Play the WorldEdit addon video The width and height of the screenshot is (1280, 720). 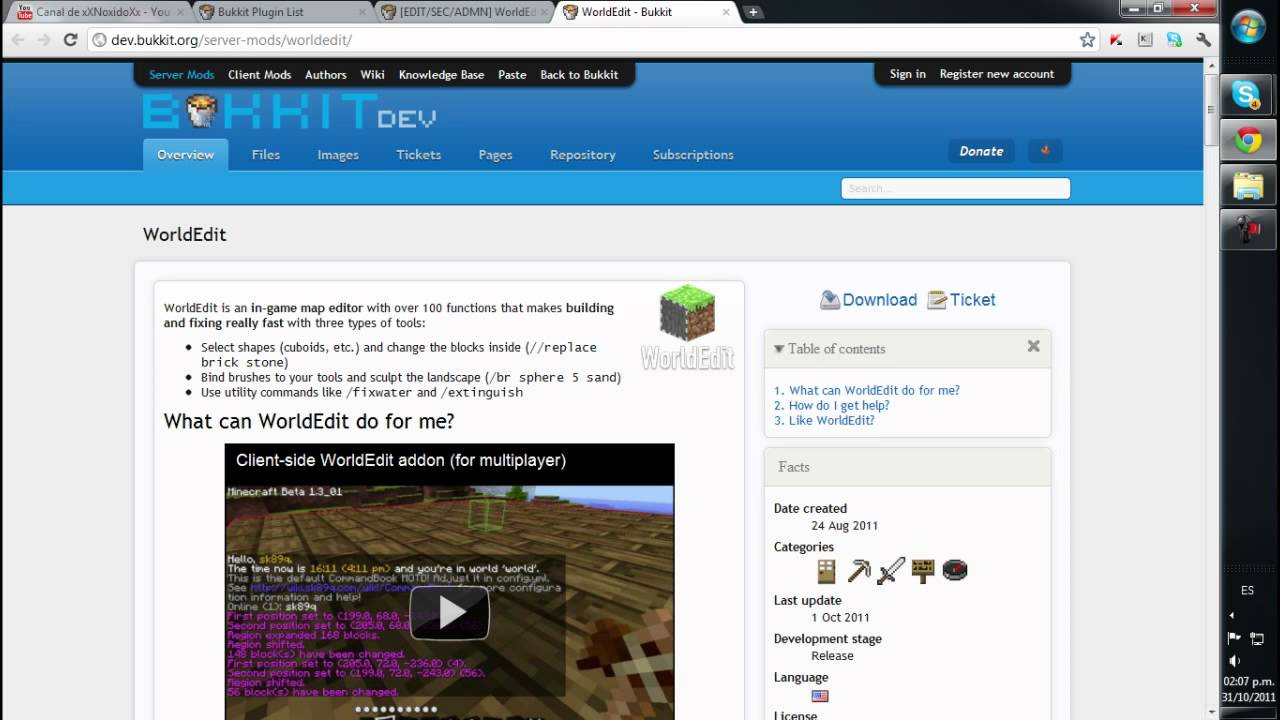coord(449,612)
